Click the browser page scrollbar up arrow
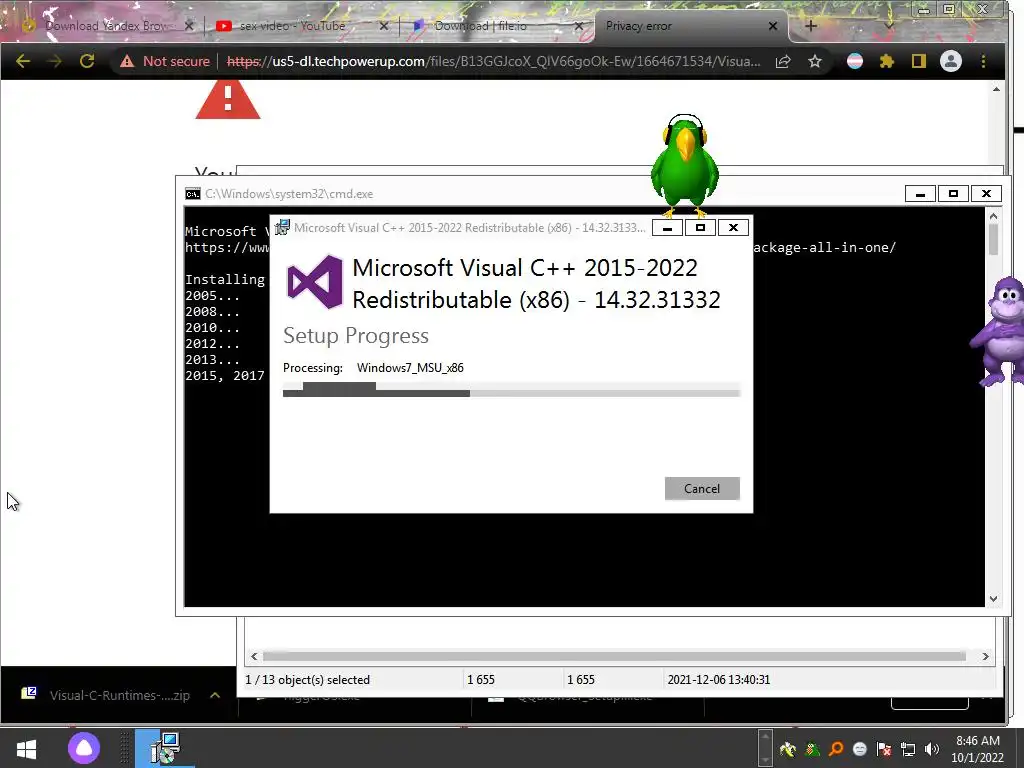This screenshot has height=768, width=1024. (997, 89)
